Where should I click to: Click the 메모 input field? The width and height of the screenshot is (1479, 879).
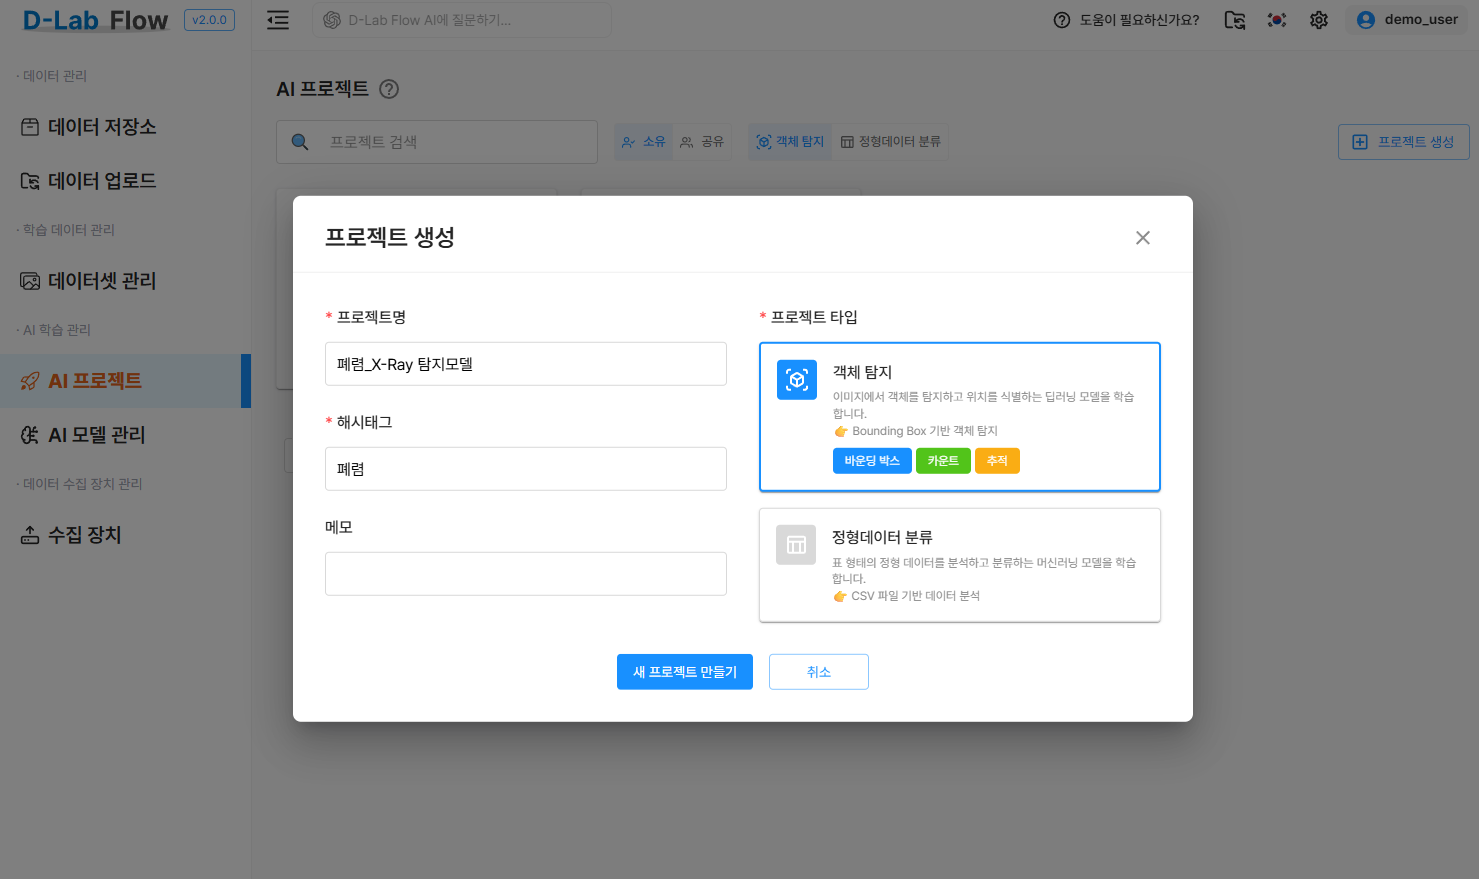[x=525, y=573]
